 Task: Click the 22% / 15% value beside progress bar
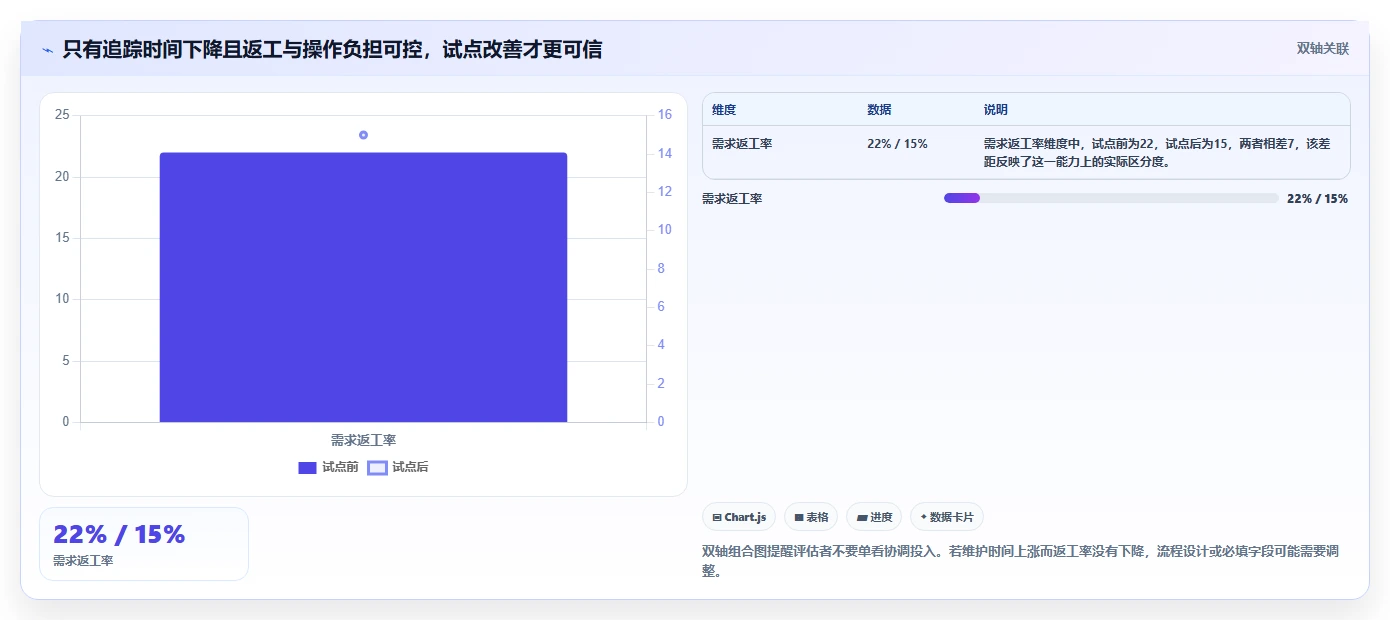[1317, 198]
